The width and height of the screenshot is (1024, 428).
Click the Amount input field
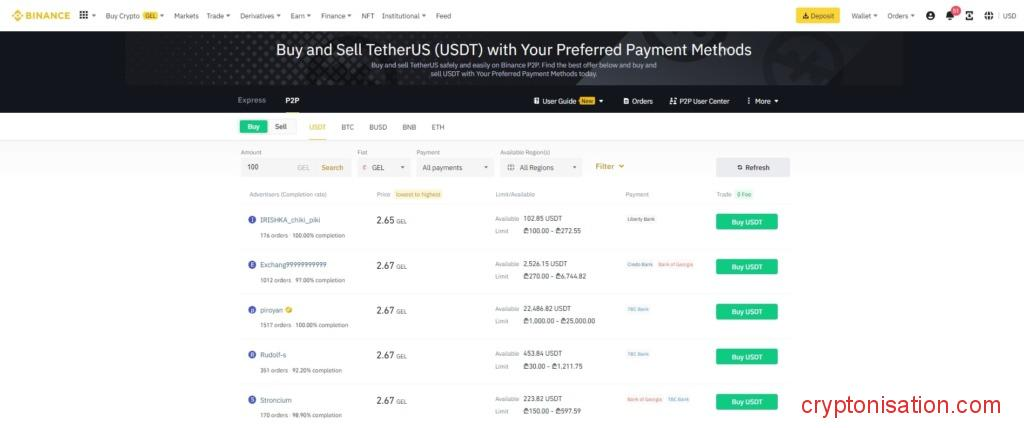click(x=270, y=168)
